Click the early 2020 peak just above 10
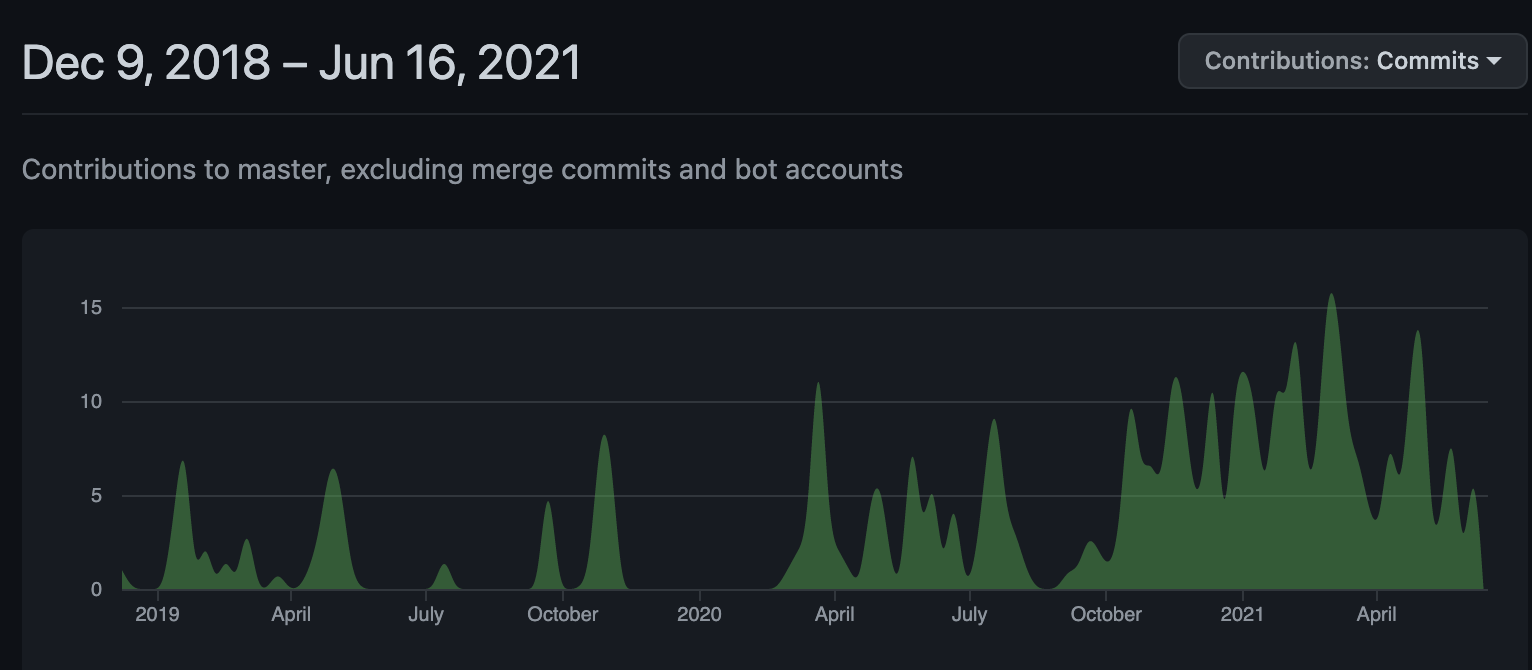 coord(818,388)
